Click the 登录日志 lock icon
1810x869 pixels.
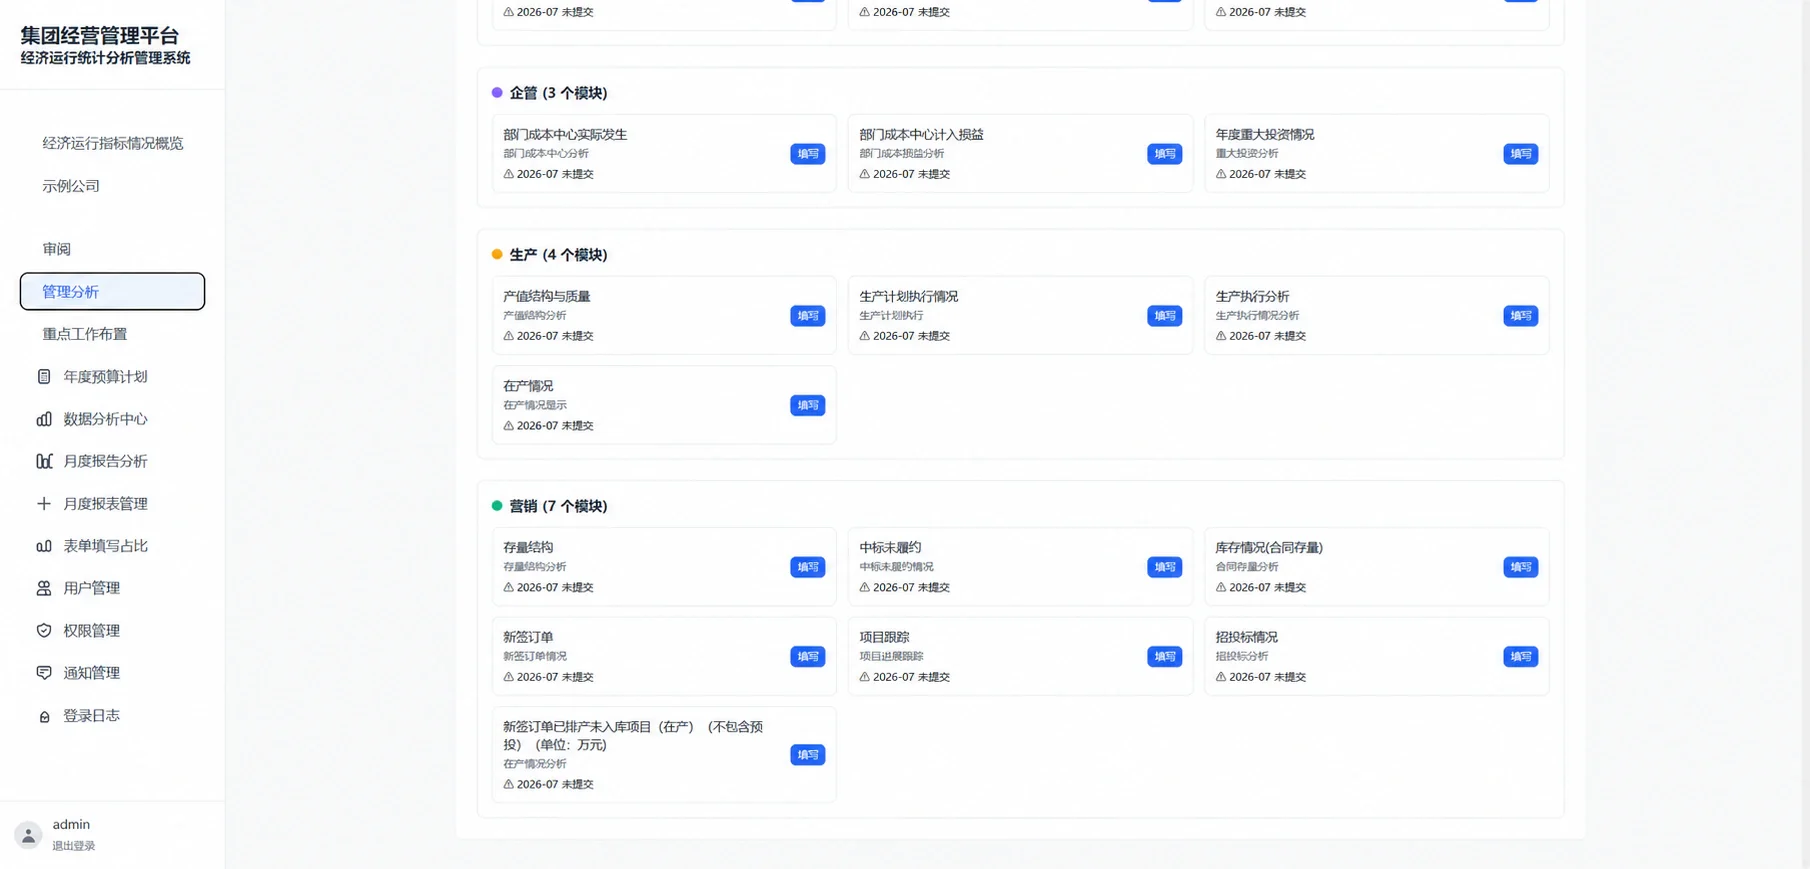[x=44, y=716]
